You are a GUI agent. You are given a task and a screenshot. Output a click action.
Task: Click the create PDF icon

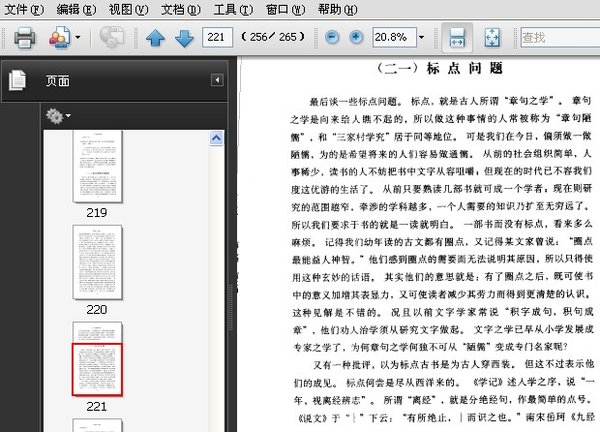pyautogui.click(x=58, y=38)
